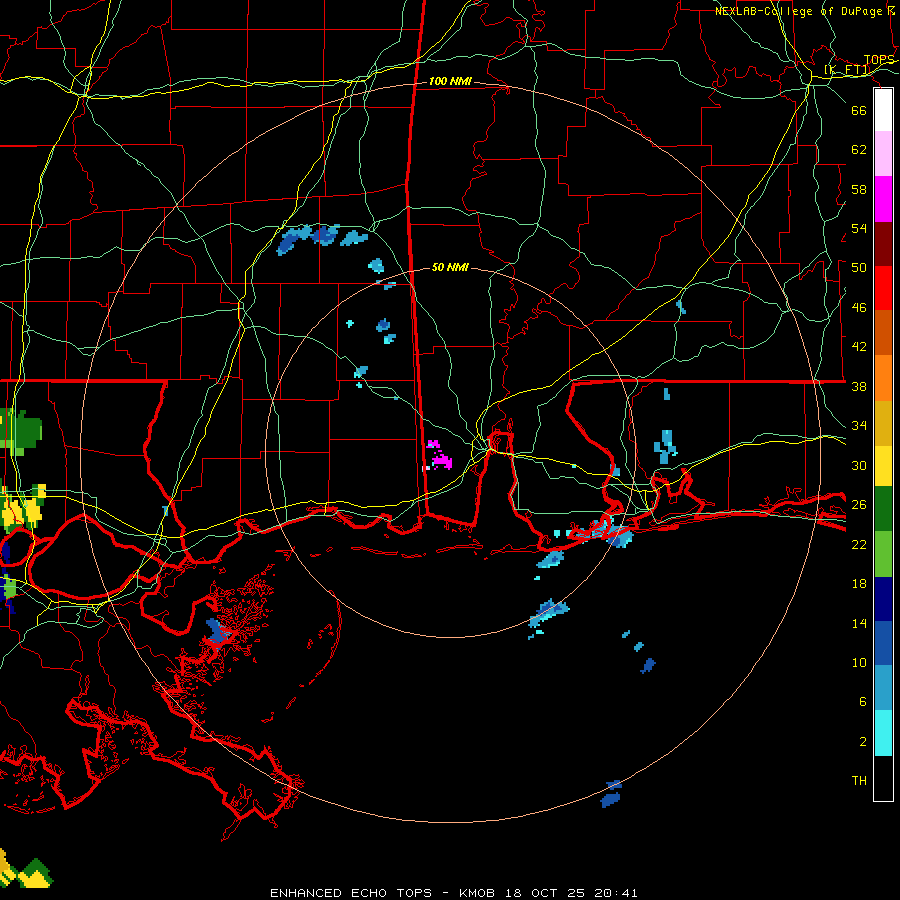
Task: Select the dark red legend swatch
Action: (x=883, y=244)
